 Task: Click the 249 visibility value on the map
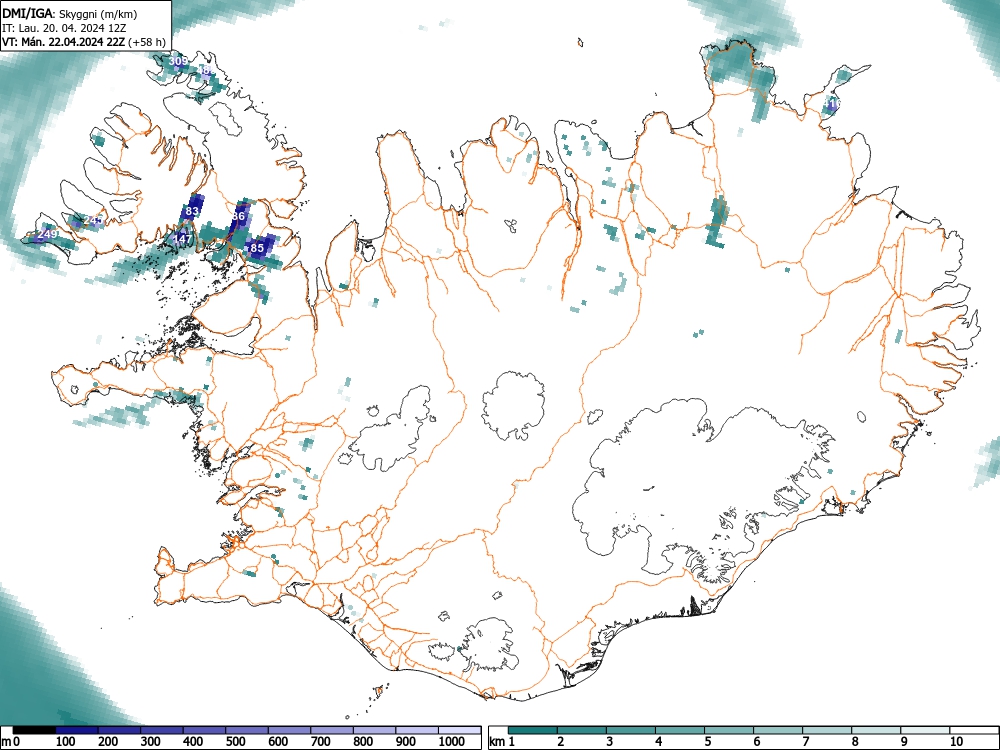[x=48, y=234]
